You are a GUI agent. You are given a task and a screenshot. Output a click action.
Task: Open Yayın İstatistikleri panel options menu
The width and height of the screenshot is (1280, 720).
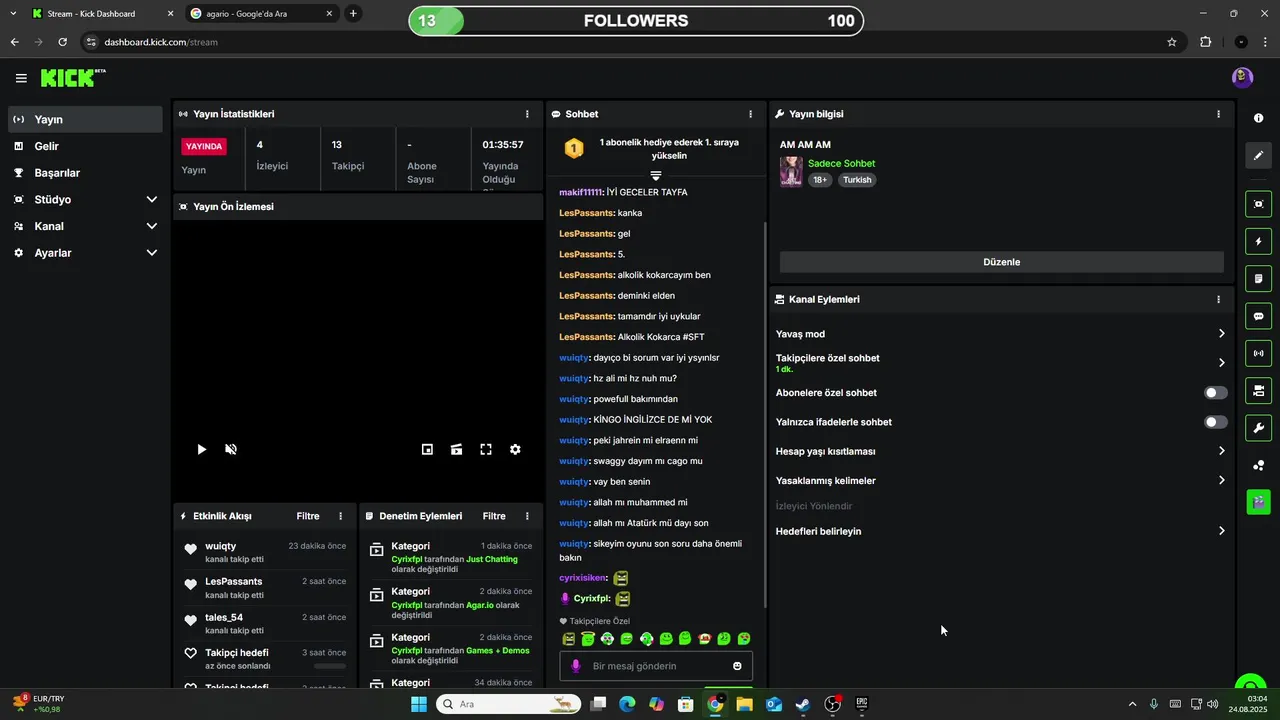pyautogui.click(x=527, y=114)
